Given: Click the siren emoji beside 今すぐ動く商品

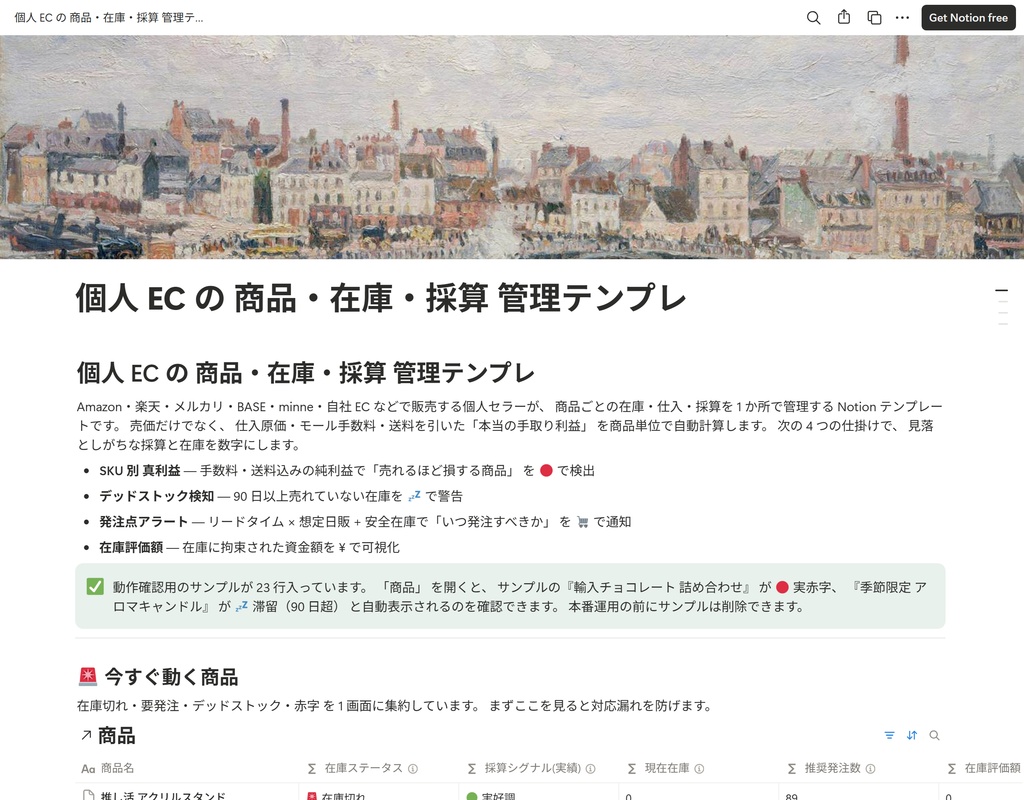Looking at the screenshot, I should pyautogui.click(x=88, y=677).
